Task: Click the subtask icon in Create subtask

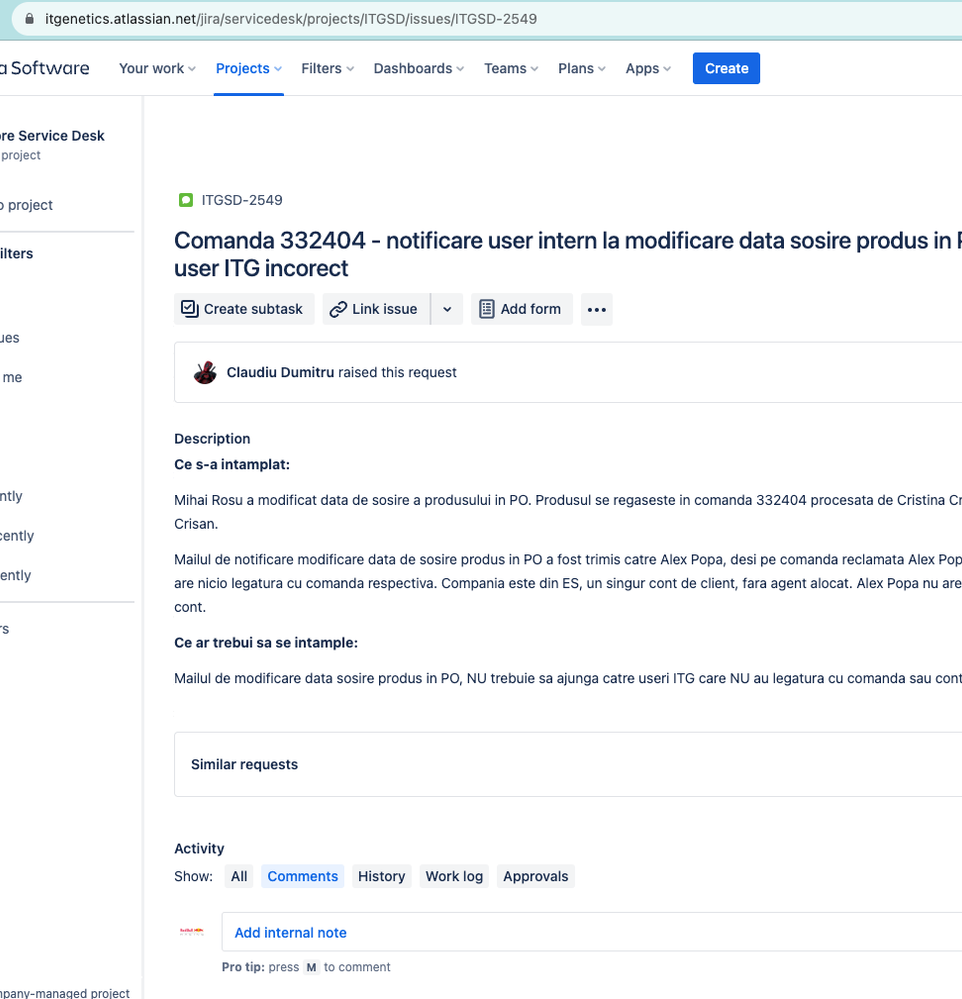Action: (190, 309)
